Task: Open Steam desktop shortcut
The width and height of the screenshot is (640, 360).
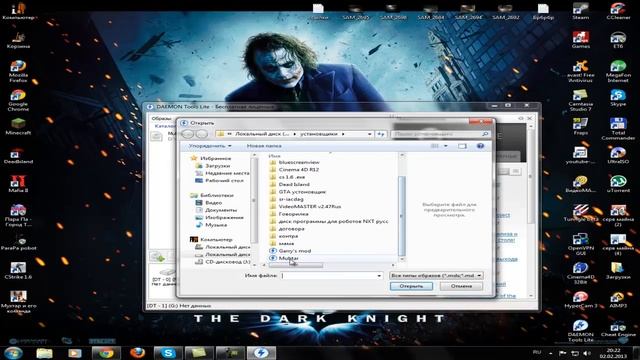Action: pos(580,11)
